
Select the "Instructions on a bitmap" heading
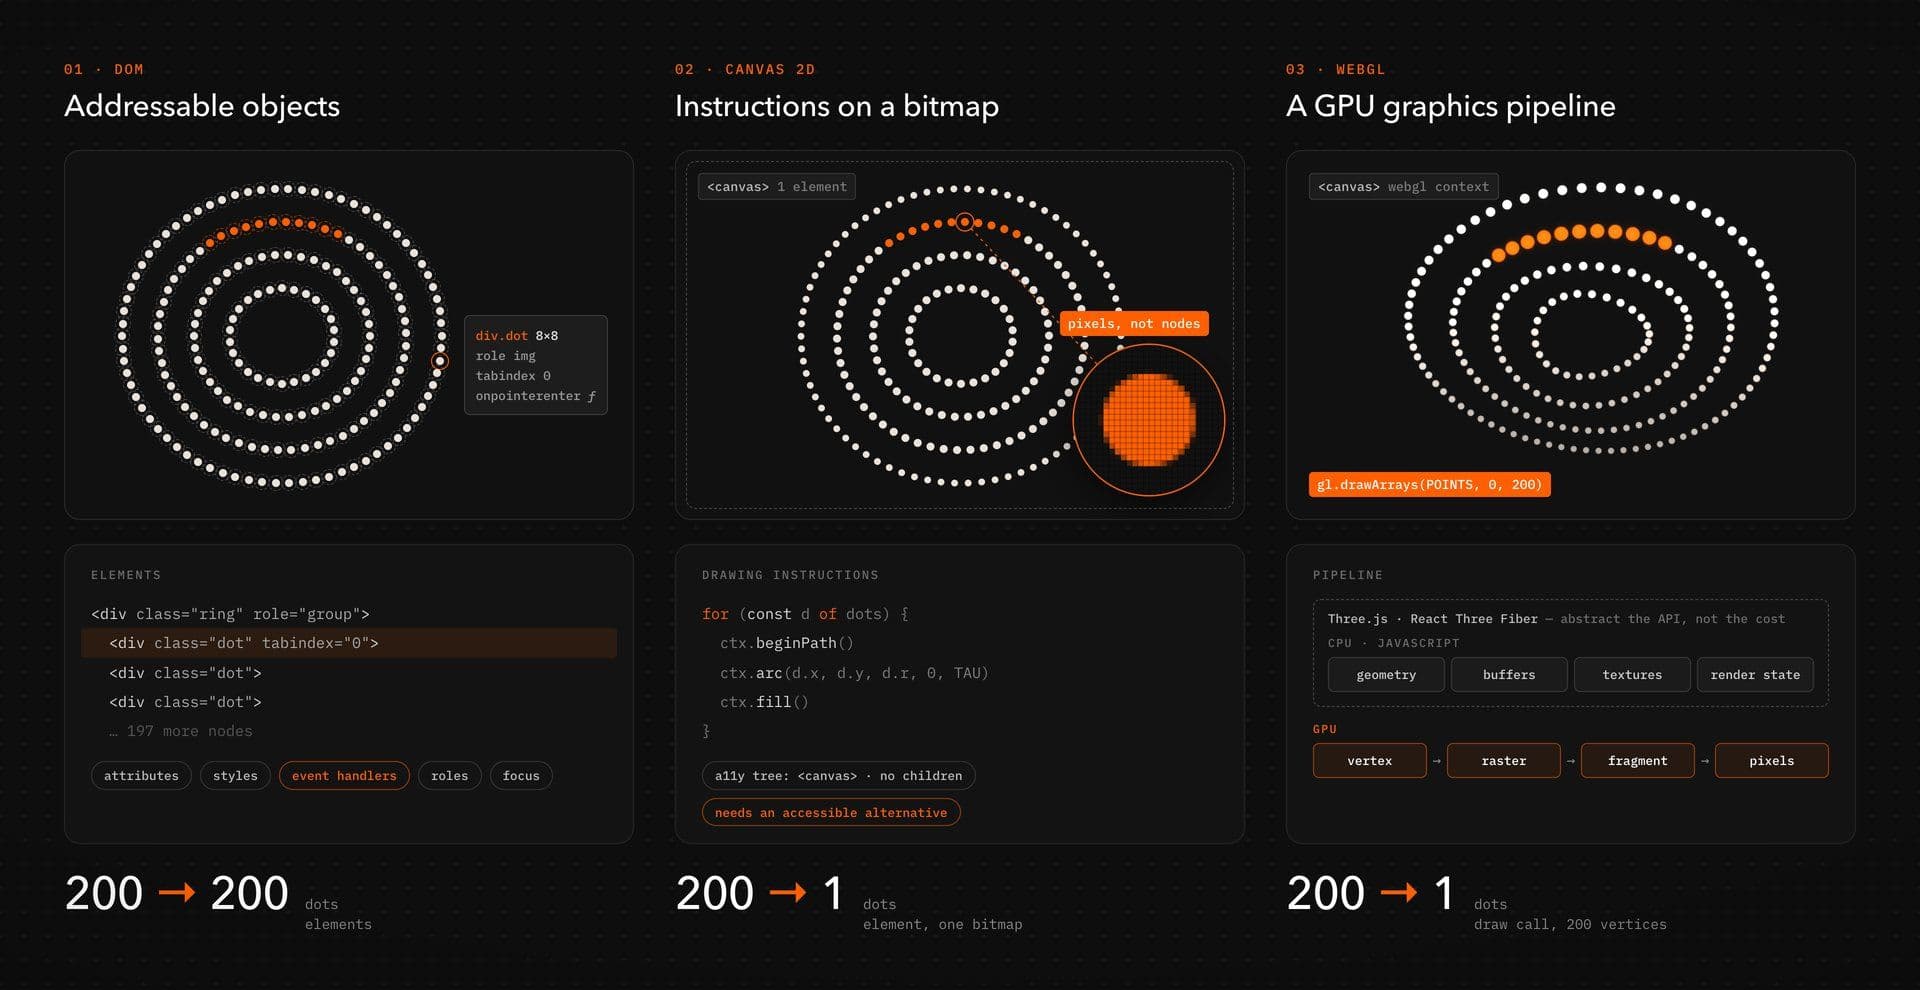coord(837,106)
